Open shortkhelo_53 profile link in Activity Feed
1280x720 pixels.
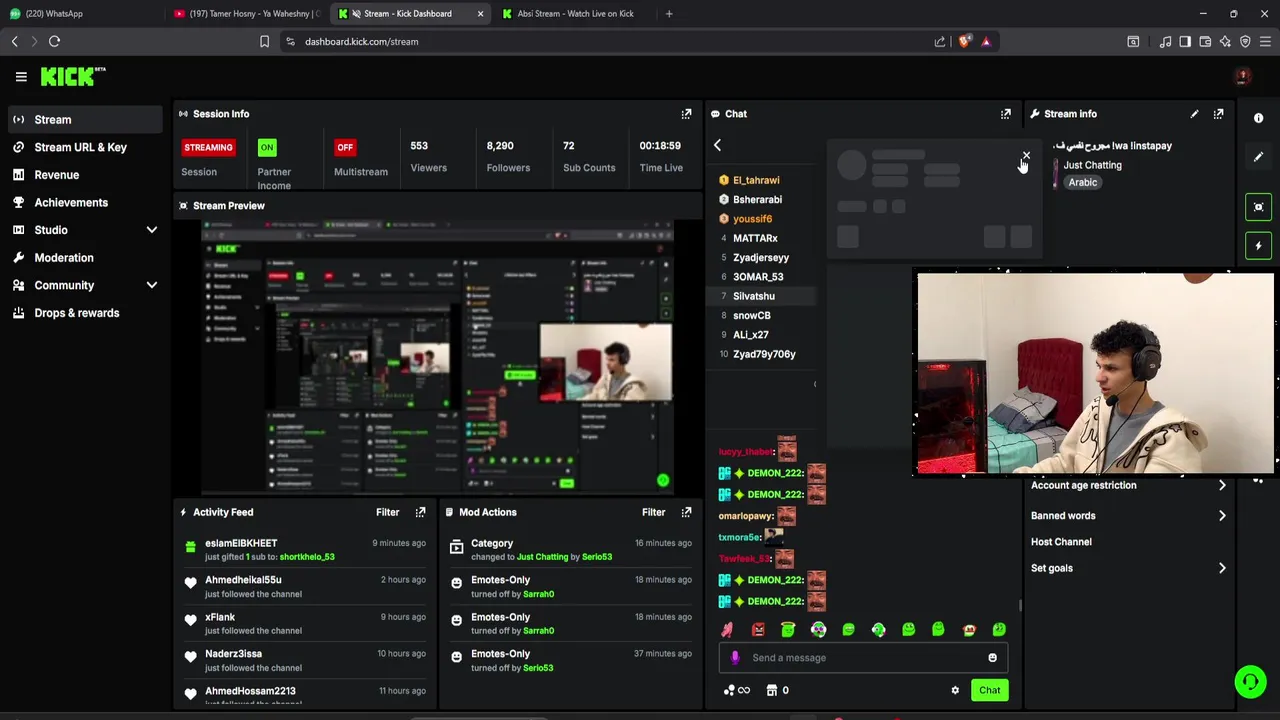point(307,557)
